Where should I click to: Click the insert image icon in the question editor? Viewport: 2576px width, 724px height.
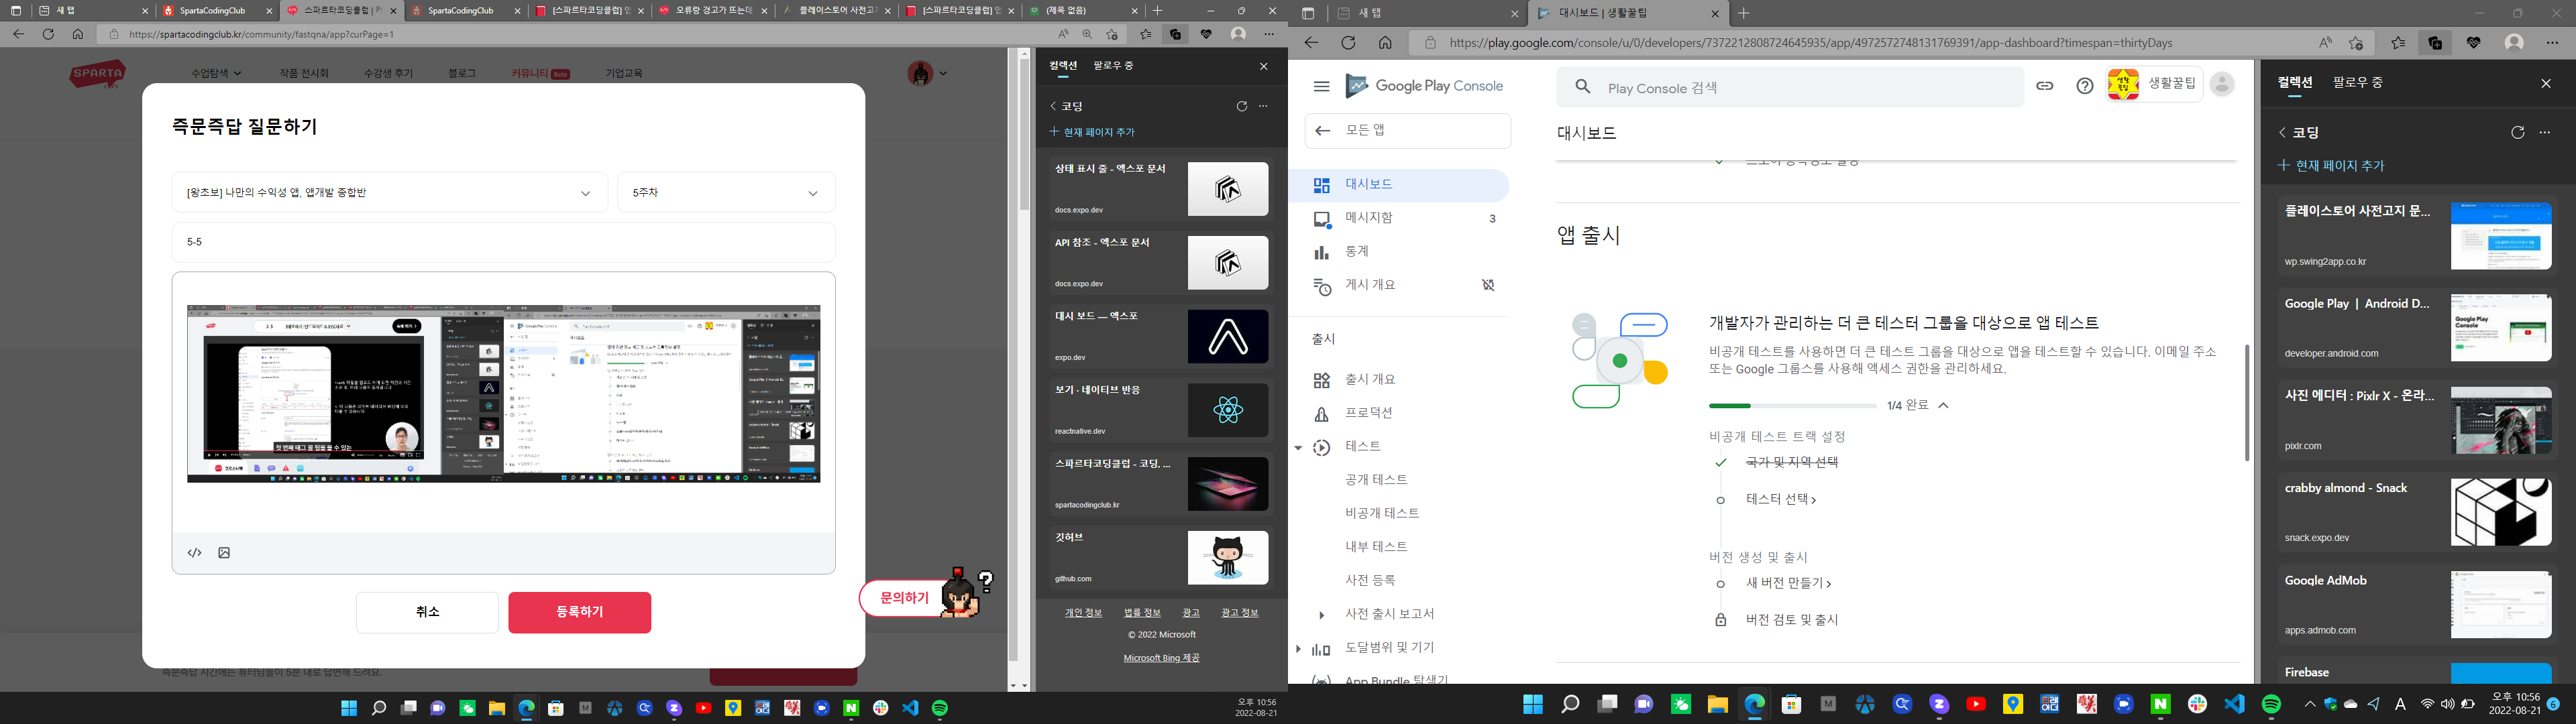pyautogui.click(x=224, y=553)
